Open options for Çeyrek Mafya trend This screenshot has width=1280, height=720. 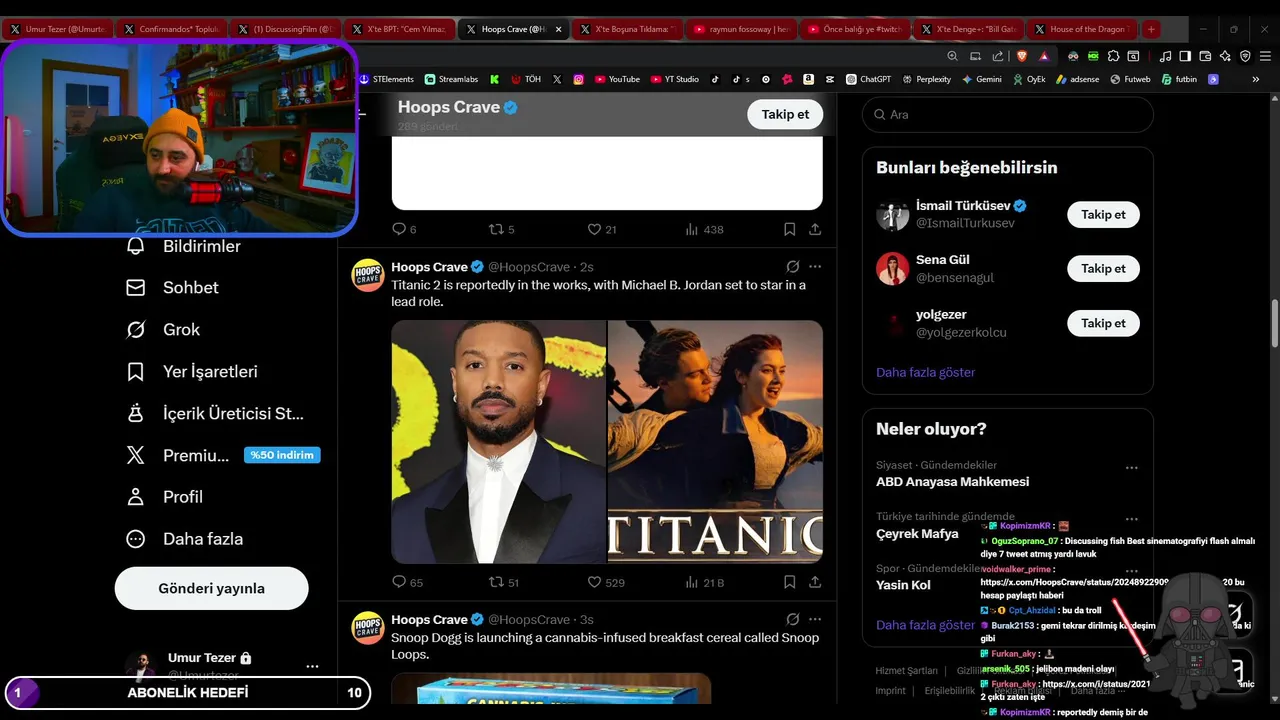[x=1131, y=520]
